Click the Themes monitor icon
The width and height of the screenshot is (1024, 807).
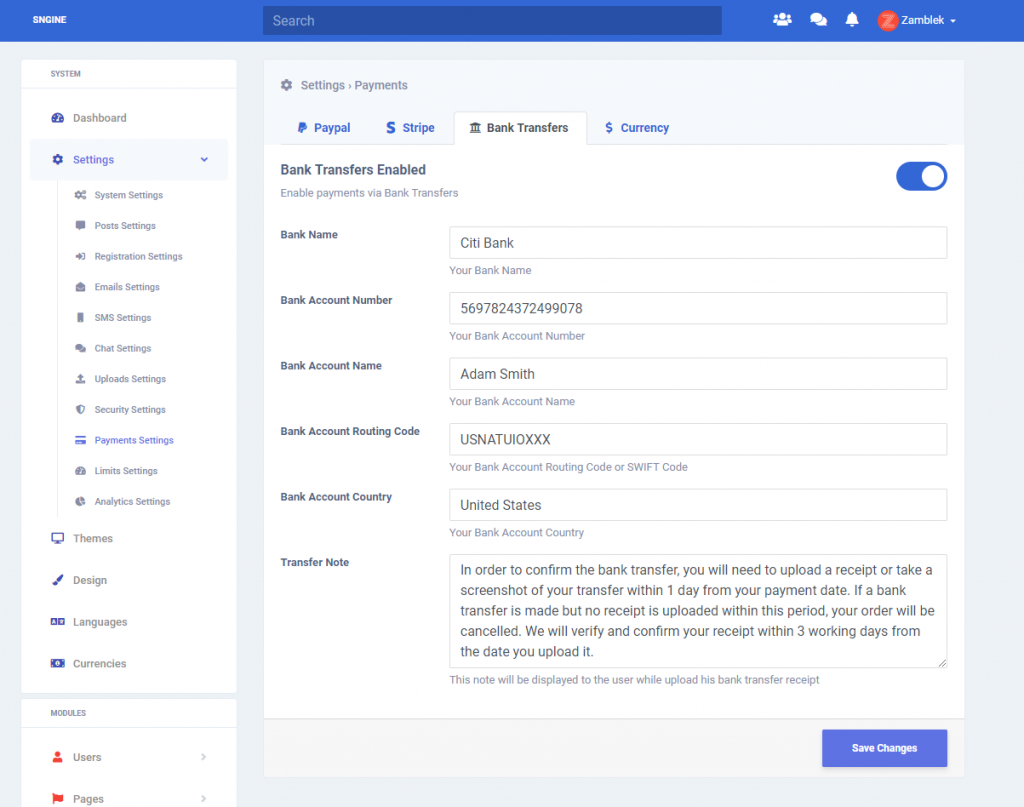pyautogui.click(x=57, y=539)
